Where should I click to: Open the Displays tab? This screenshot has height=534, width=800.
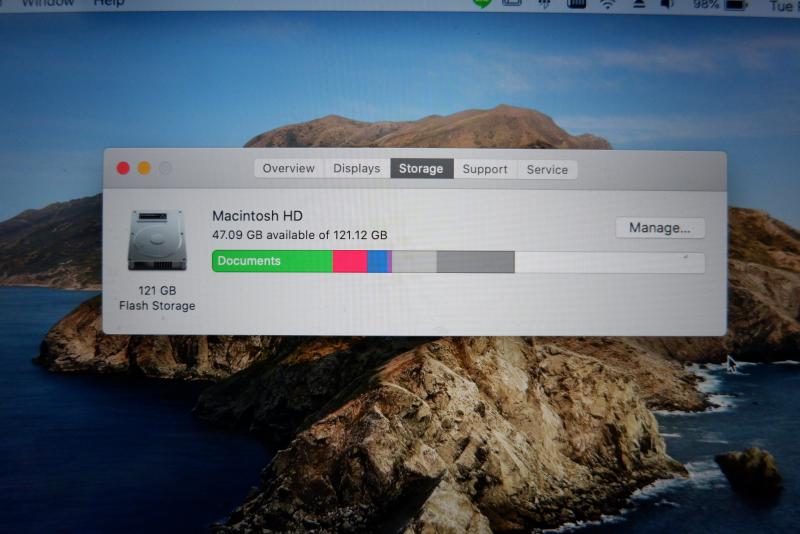pyautogui.click(x=357, y=168)
